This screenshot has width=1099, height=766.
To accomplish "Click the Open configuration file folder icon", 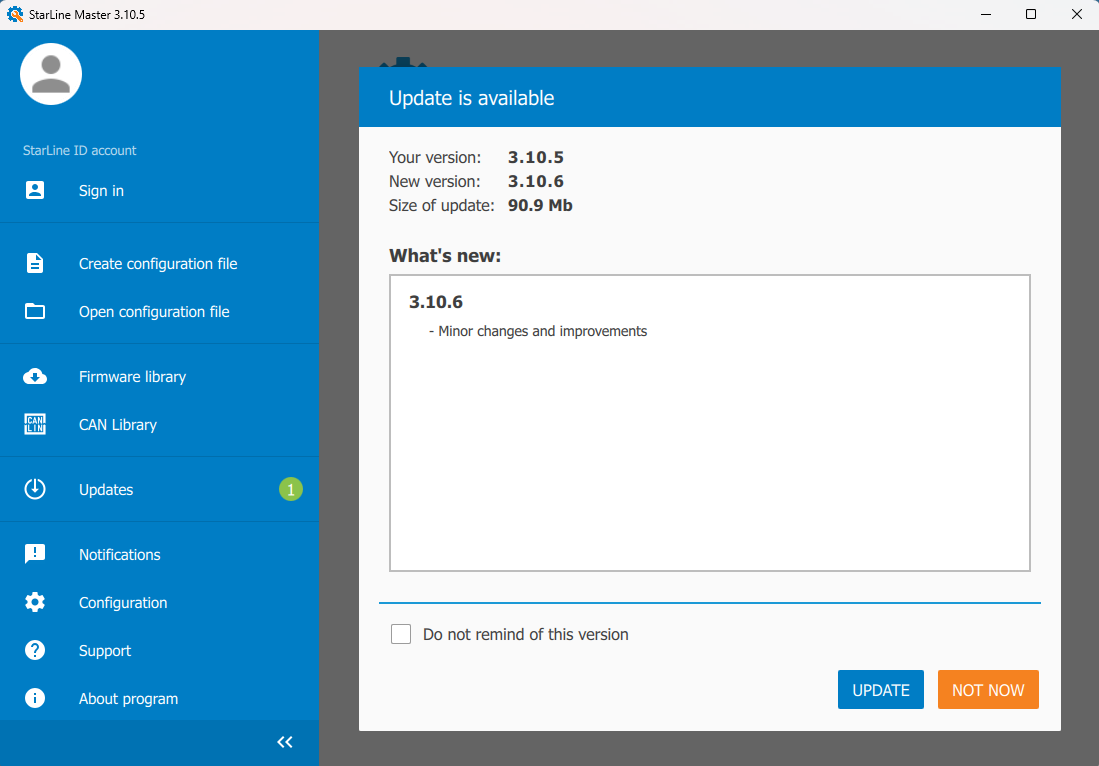I will coord(35,311).
